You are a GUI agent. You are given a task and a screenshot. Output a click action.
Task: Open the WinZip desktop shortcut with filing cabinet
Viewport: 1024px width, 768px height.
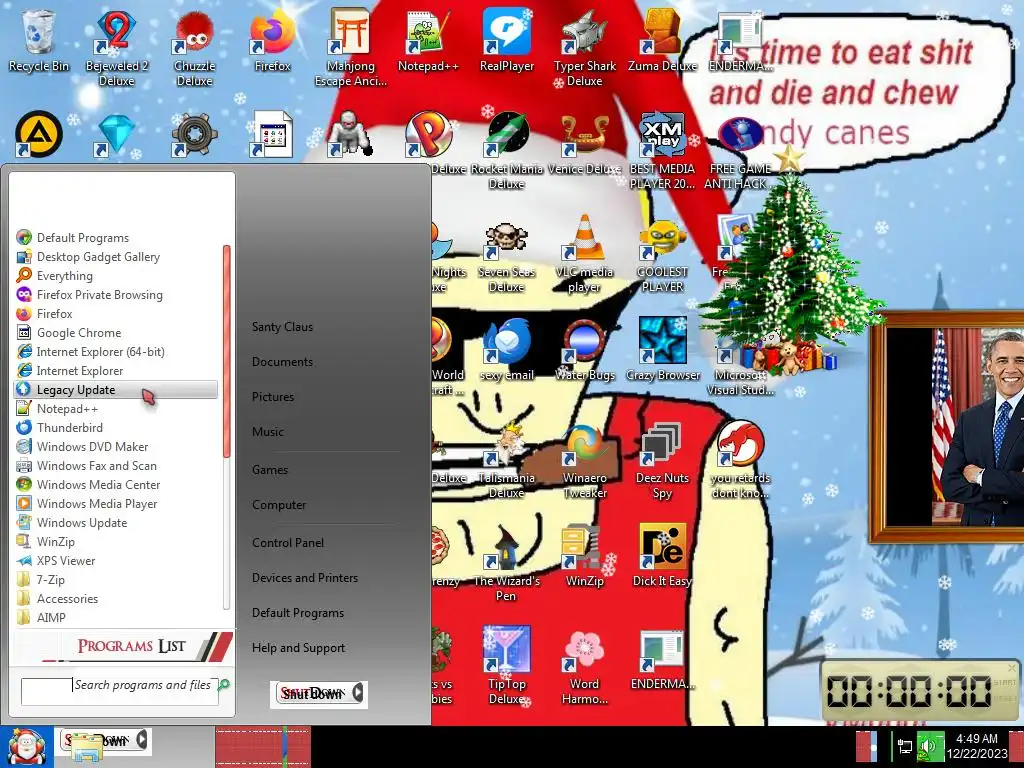pos(584,556)
